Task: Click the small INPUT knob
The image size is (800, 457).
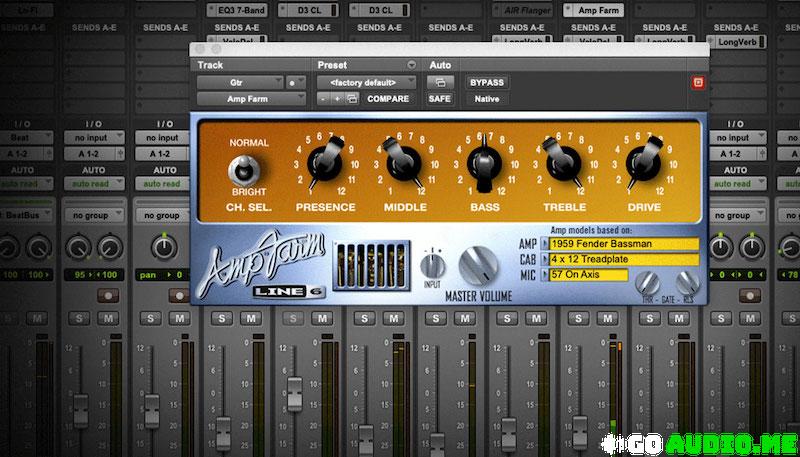Action: pyautogui.click(x=433, y=266)
